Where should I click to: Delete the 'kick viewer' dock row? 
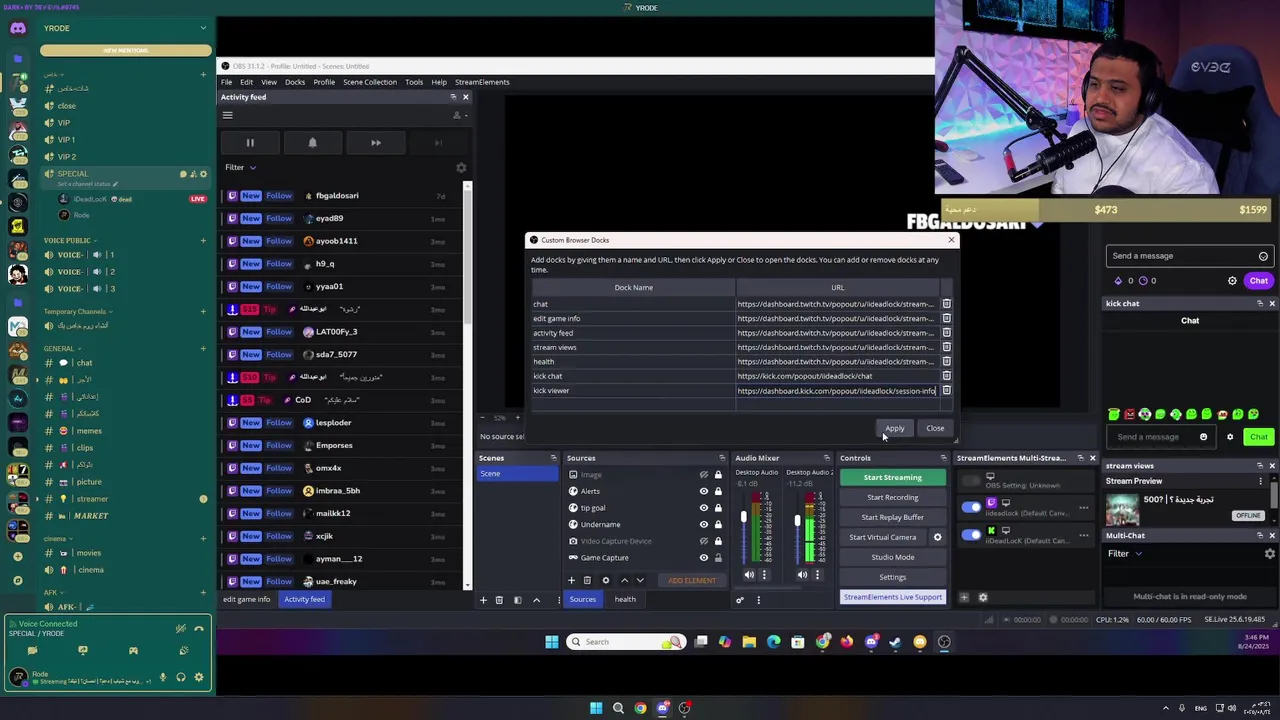point(946,391)
